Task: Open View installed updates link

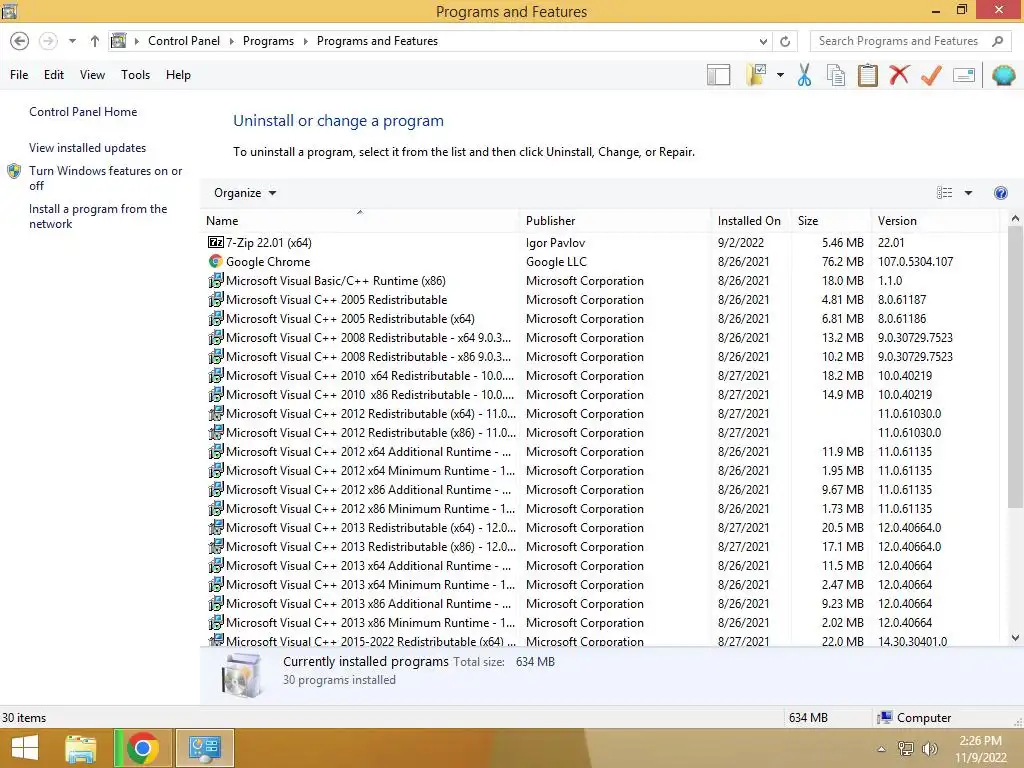Action: (88, 148)
